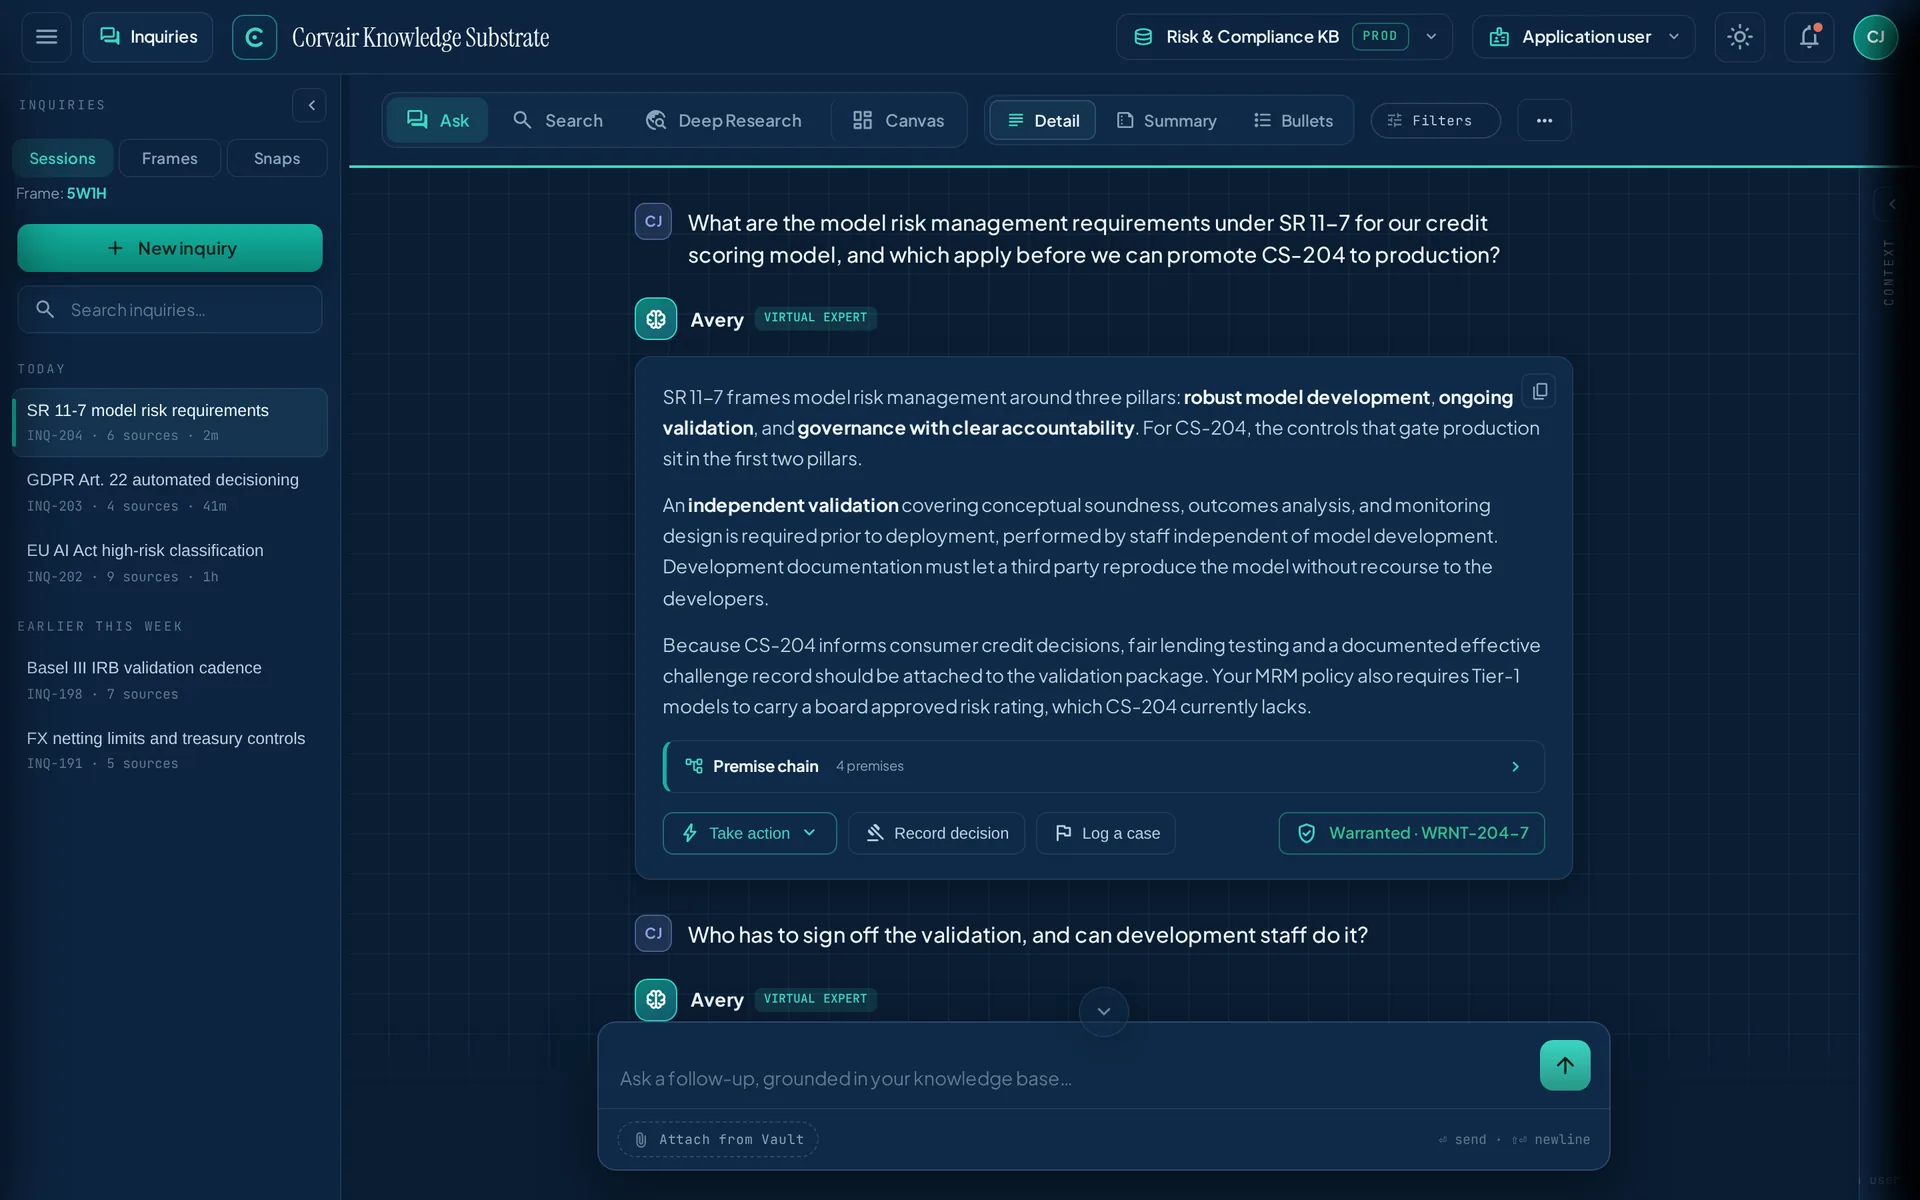Open the three-dot more options menu
1920x1200 pixels.
[1544, 120]
